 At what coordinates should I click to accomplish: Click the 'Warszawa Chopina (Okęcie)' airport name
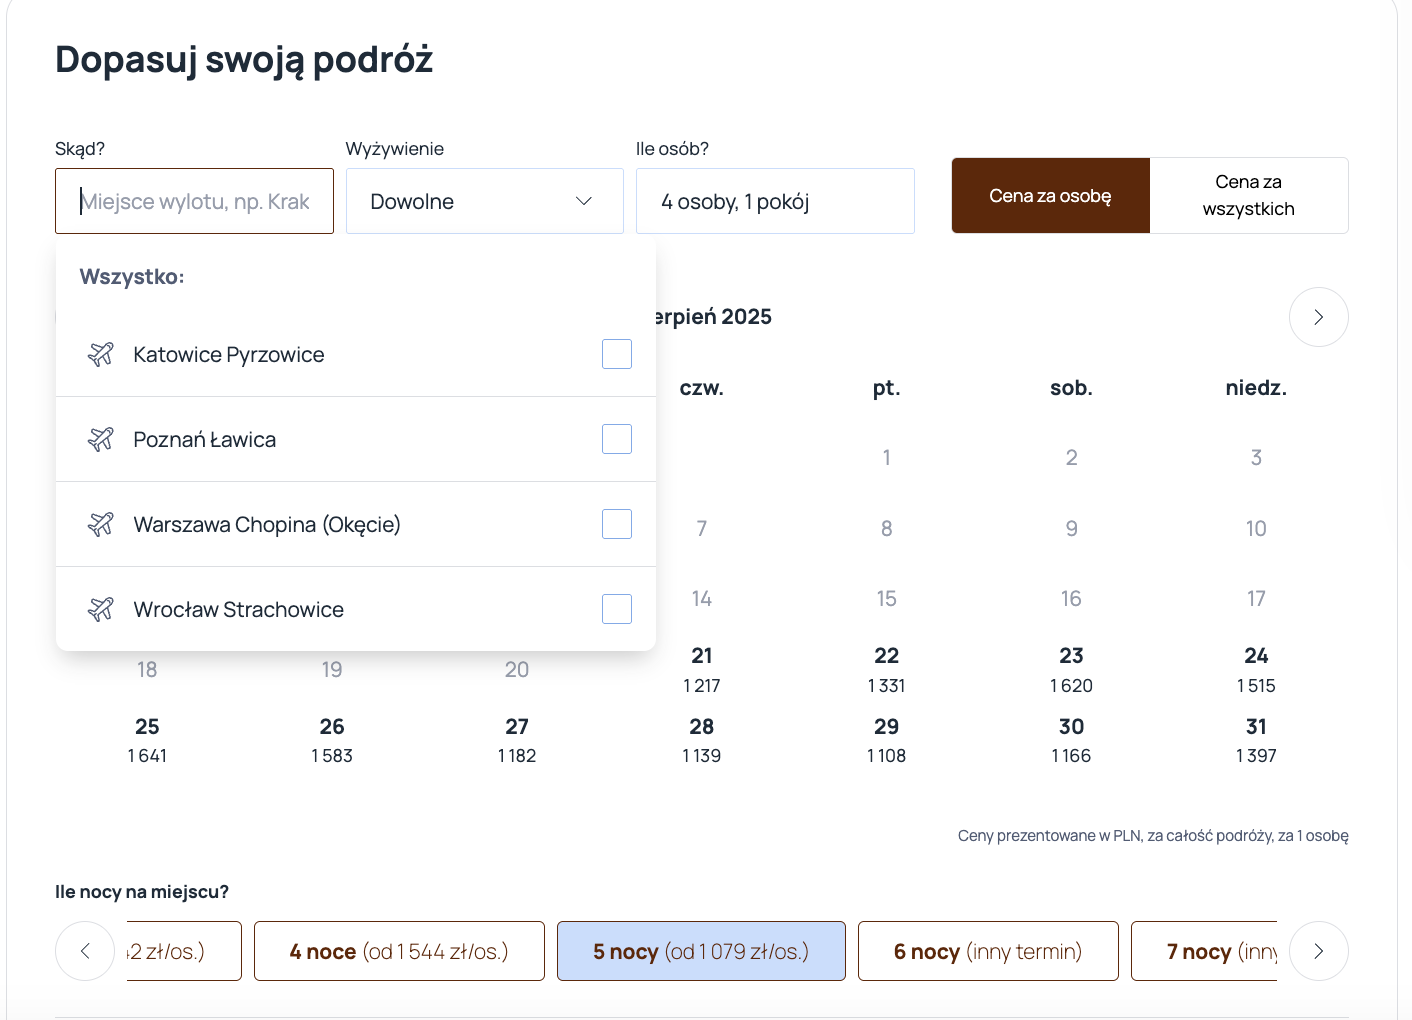pos(267,525)
